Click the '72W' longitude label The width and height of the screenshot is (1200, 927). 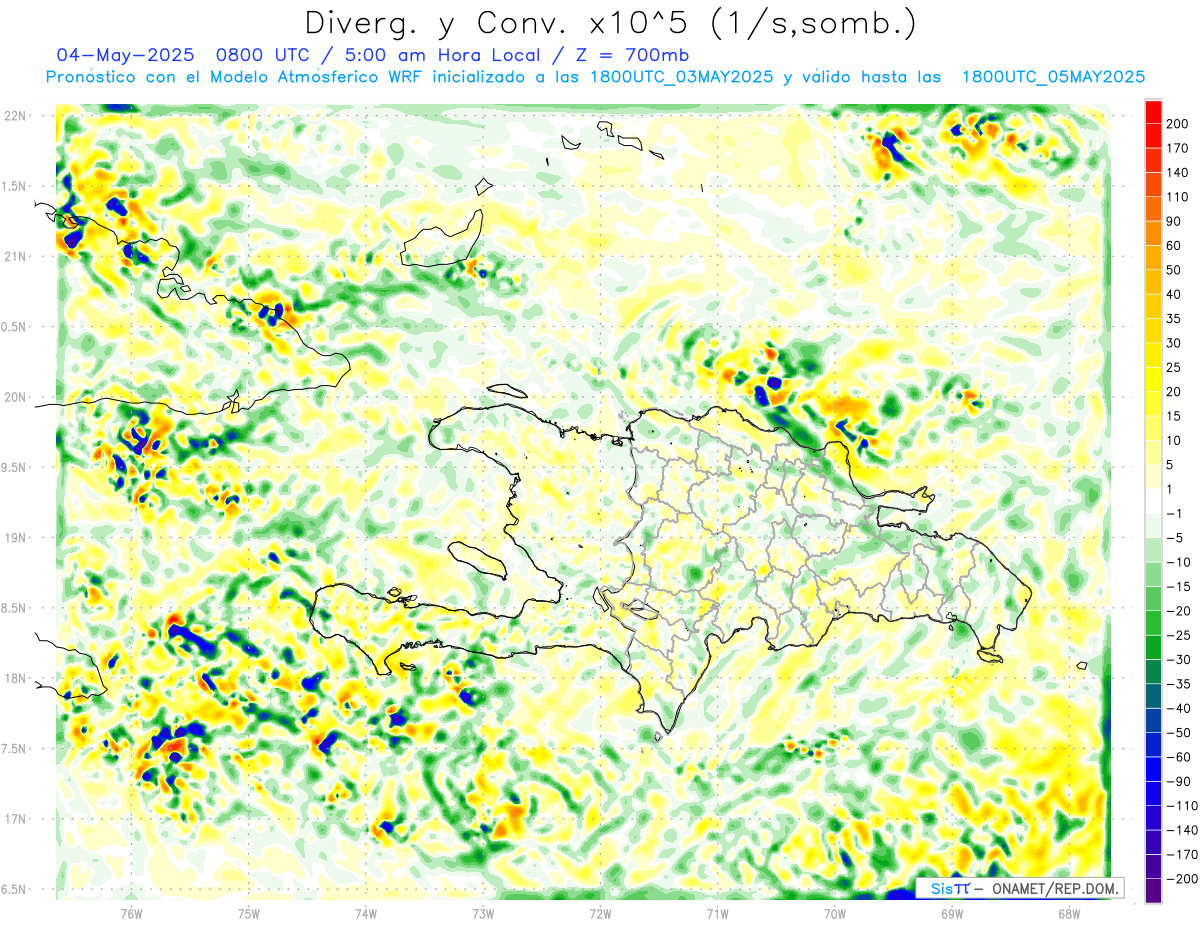[x=600, y=913]
